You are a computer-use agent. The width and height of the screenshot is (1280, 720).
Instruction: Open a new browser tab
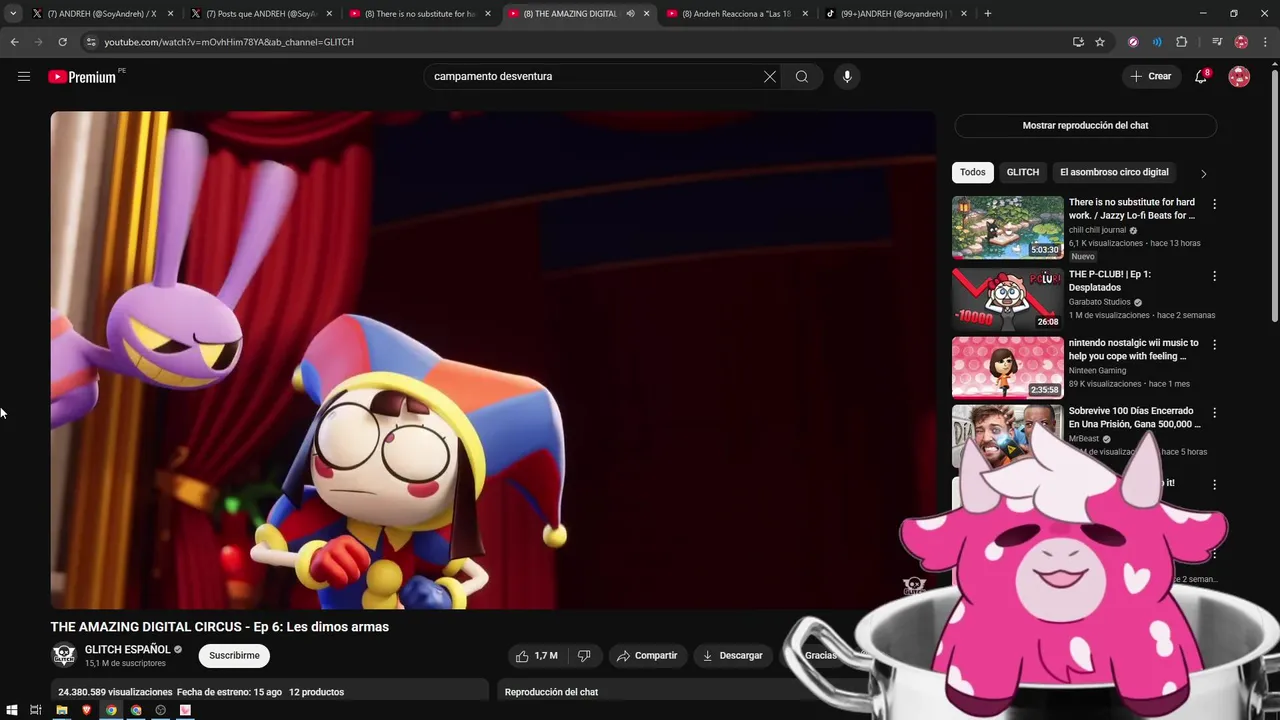pos(988,14)
